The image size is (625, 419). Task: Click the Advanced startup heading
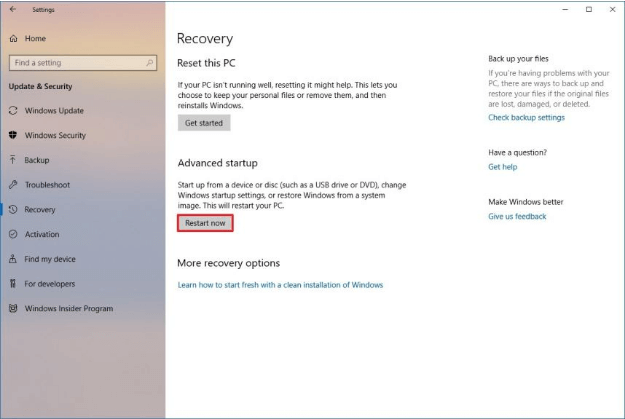pyautogui.click(x=217, y=163)
